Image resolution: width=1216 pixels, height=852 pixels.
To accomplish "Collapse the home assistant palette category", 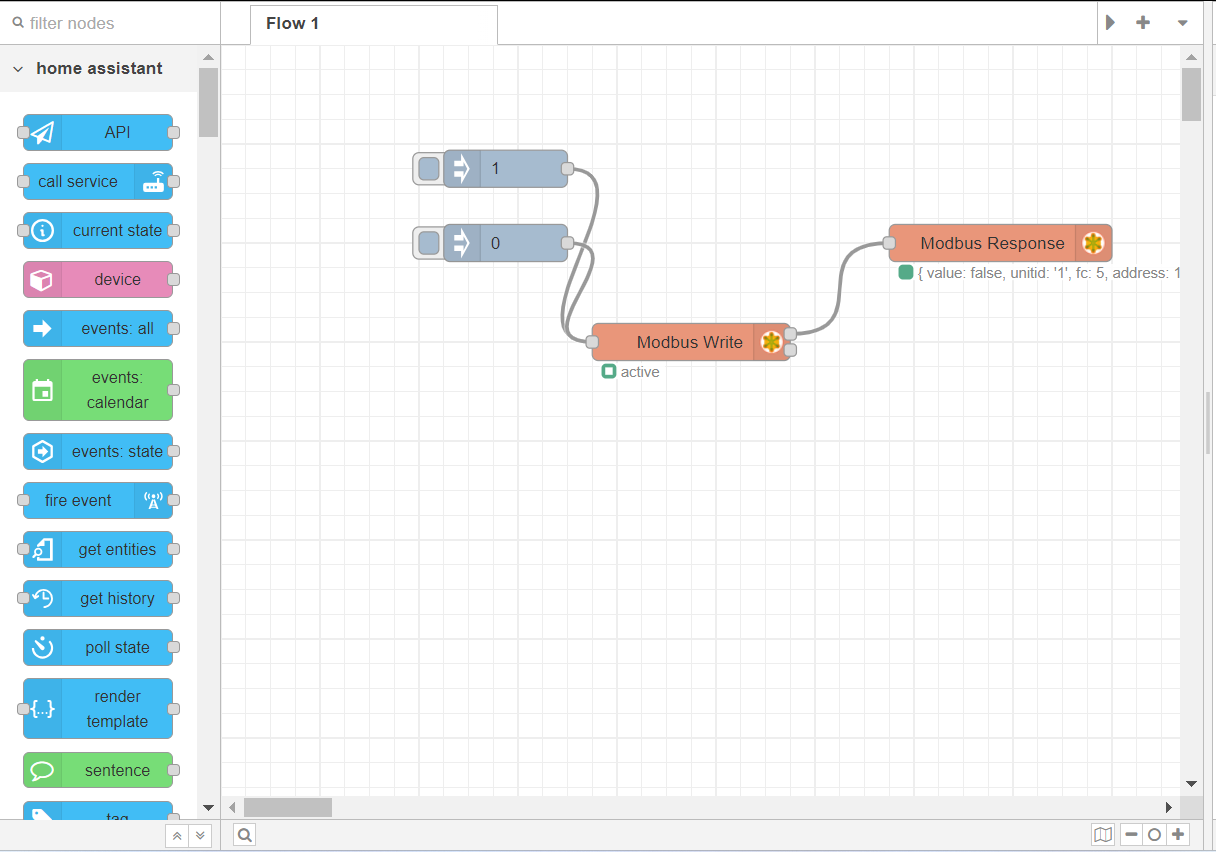I will [x=18, y=69].
